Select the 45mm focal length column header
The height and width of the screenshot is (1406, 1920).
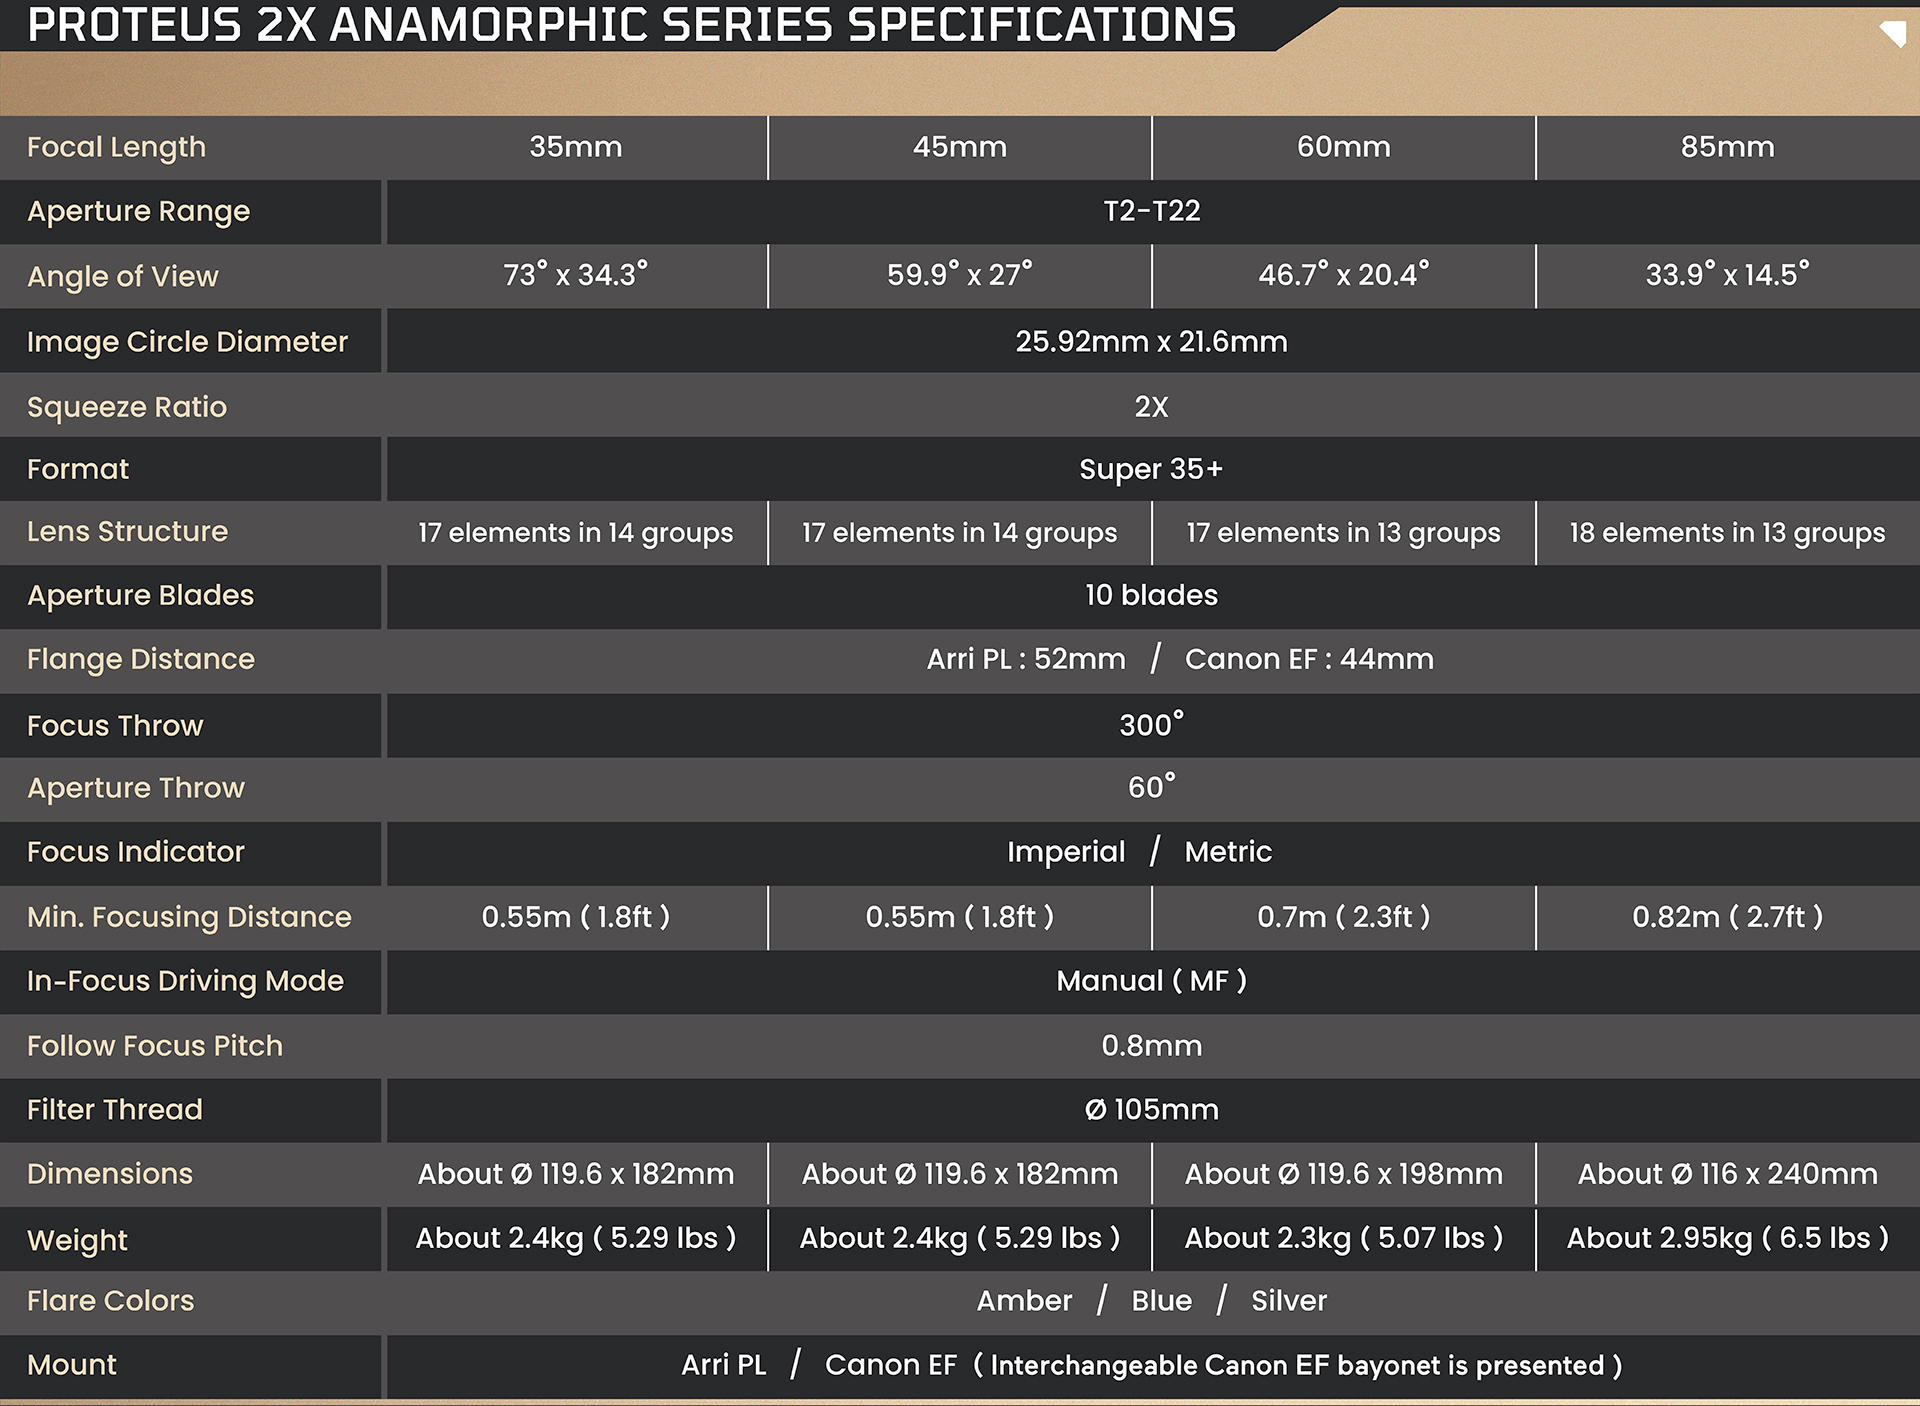(959, 147)
